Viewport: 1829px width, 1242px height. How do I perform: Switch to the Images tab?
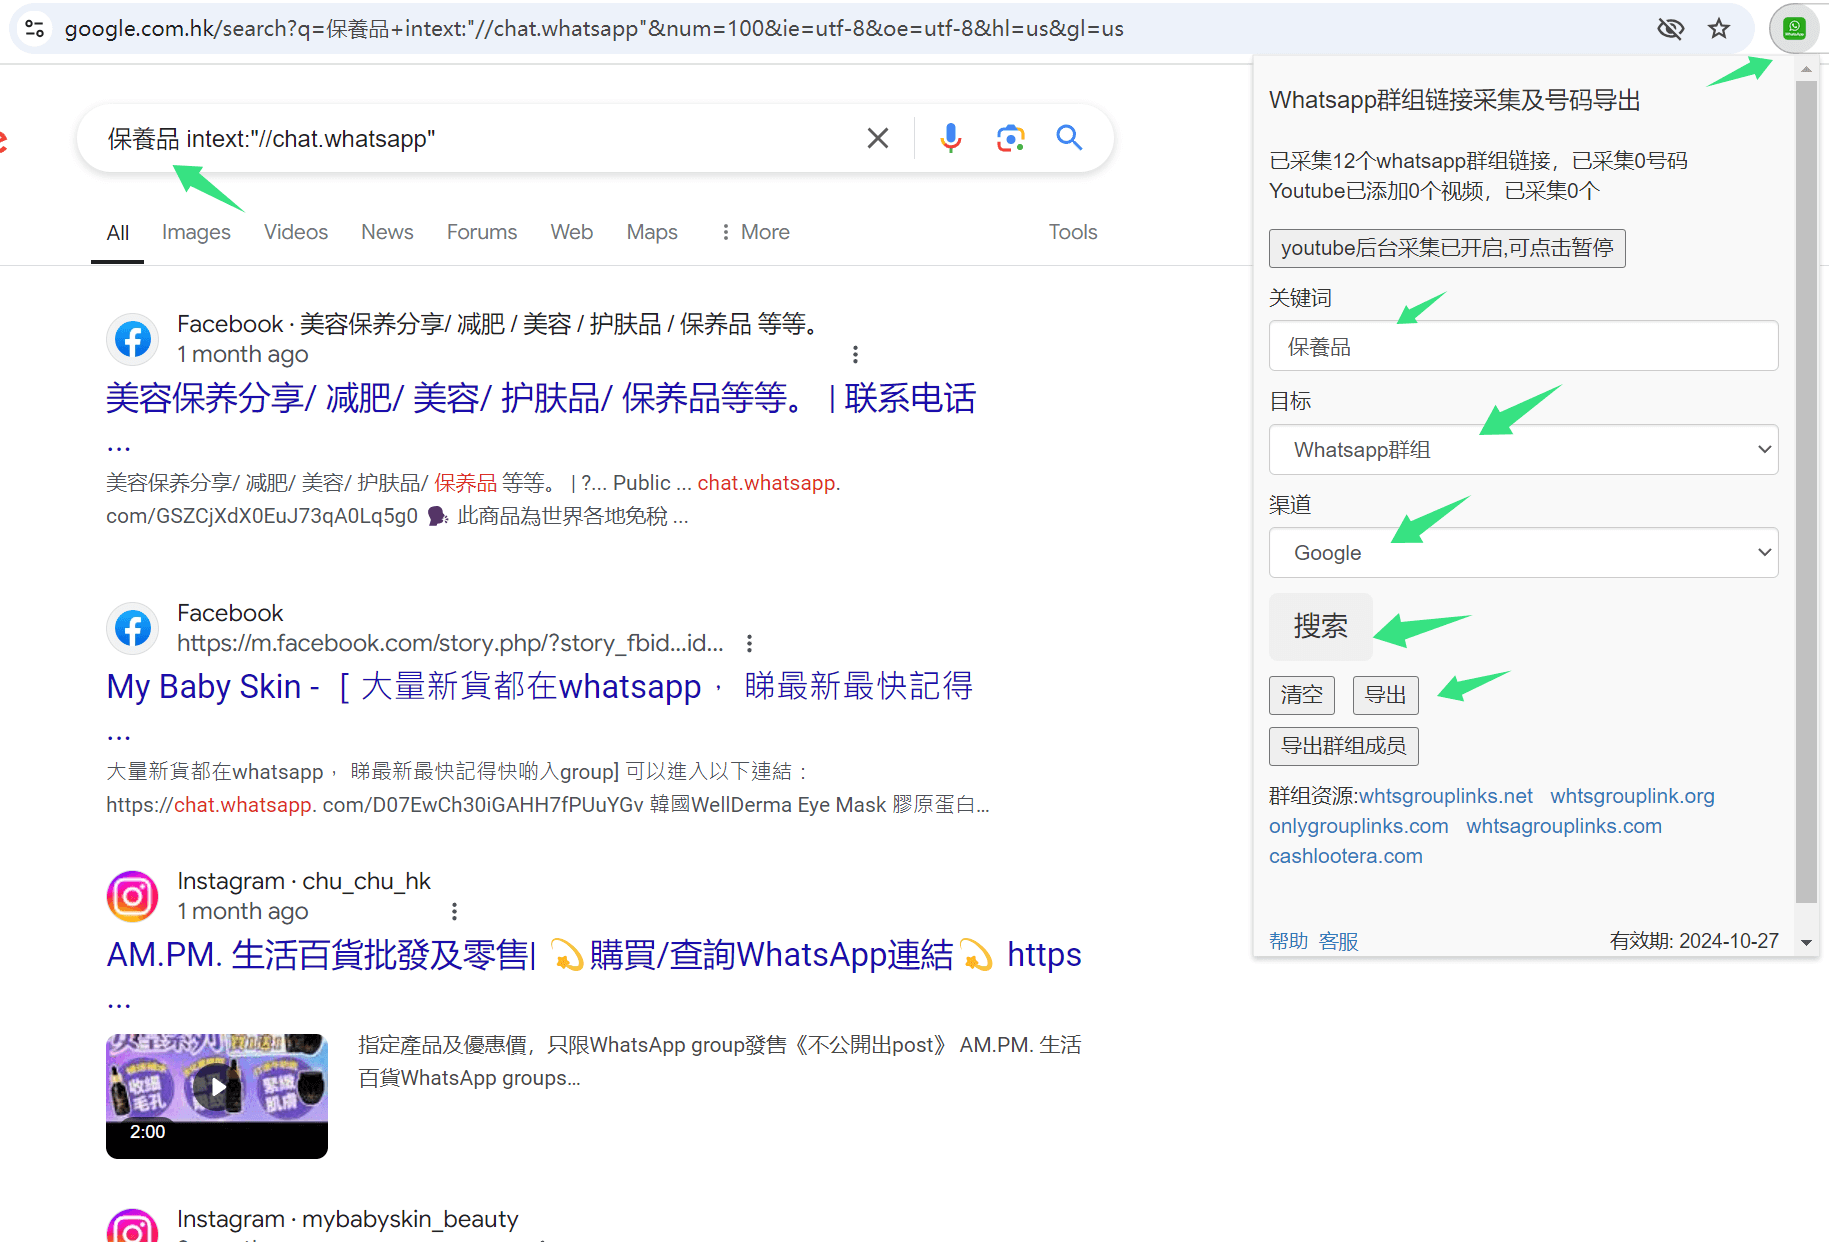point(196,232)
